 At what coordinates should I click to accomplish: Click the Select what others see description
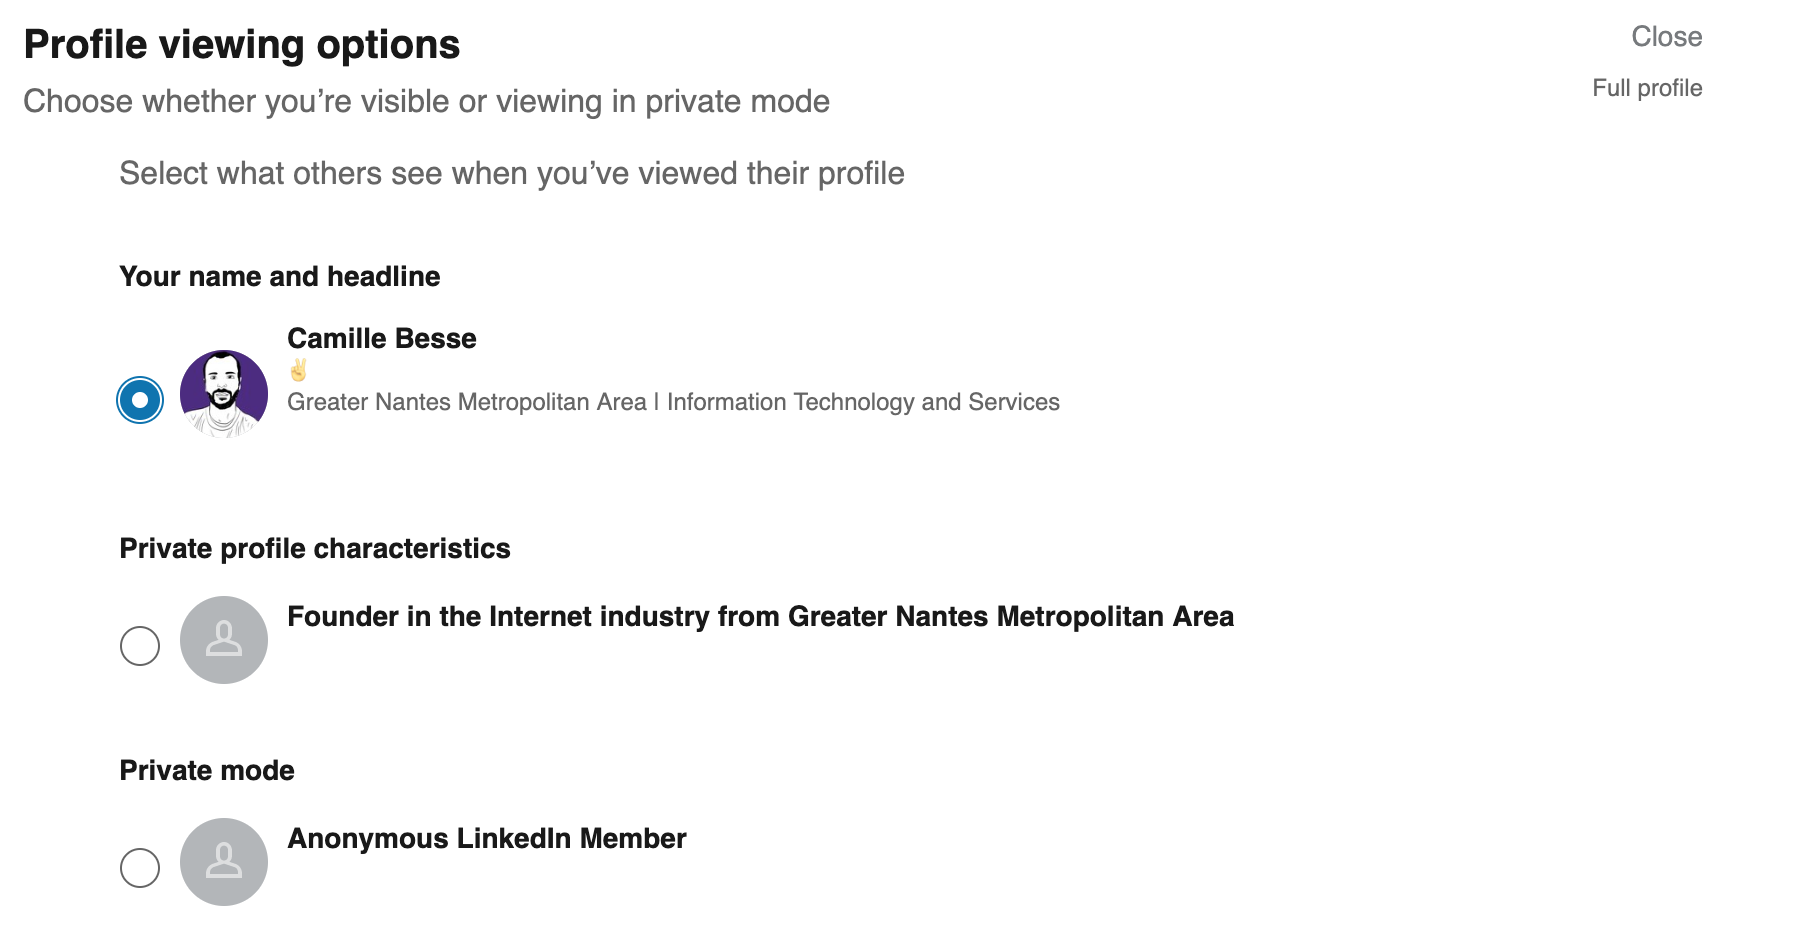click(512, 174)
